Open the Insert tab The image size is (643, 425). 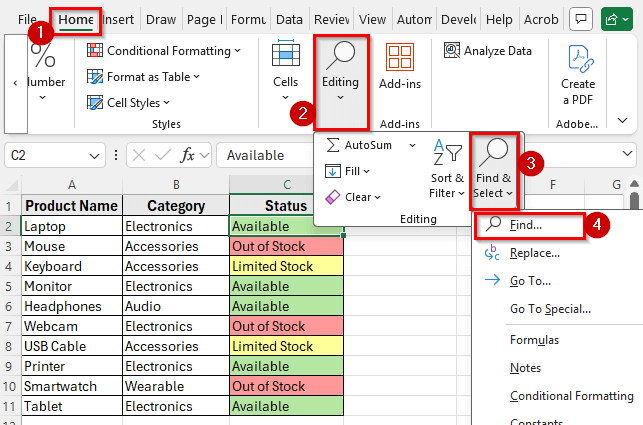118,19
